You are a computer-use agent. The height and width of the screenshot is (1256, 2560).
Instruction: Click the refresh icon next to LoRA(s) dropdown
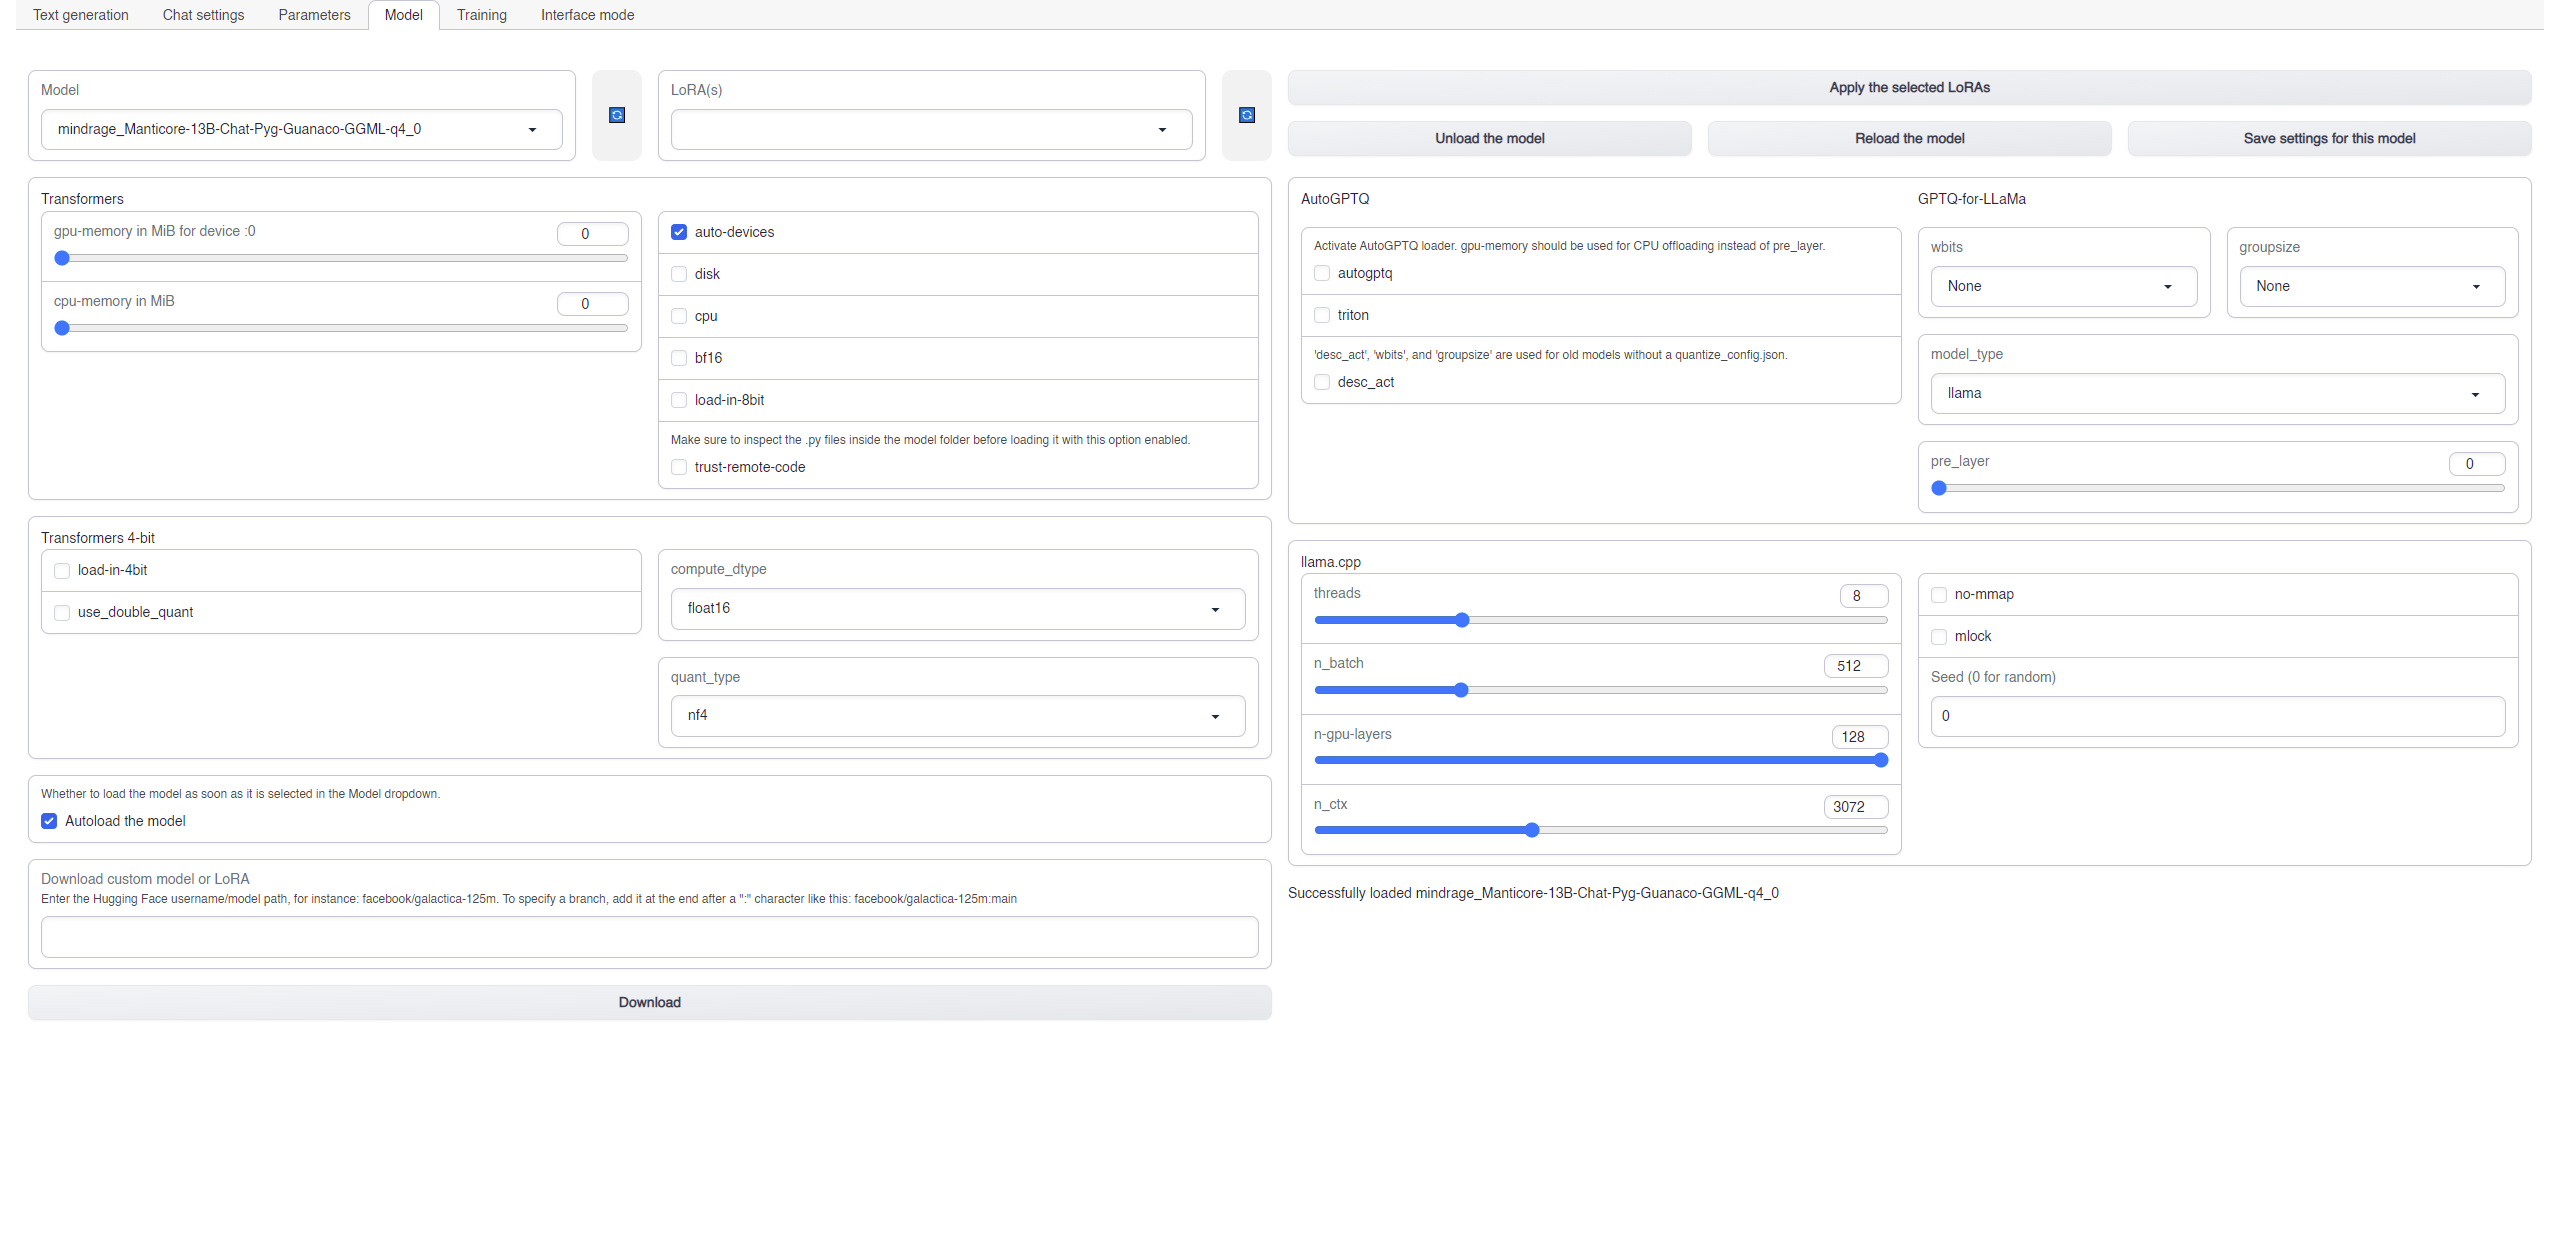[1246, 115]
